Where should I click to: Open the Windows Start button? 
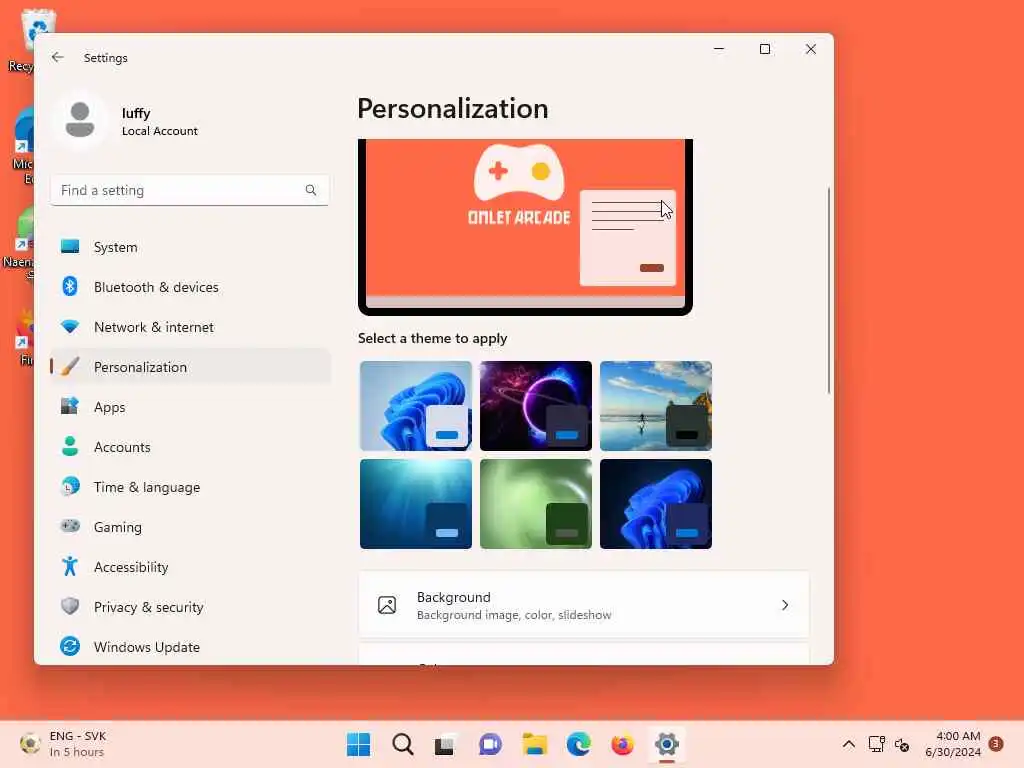pos(359,744)
